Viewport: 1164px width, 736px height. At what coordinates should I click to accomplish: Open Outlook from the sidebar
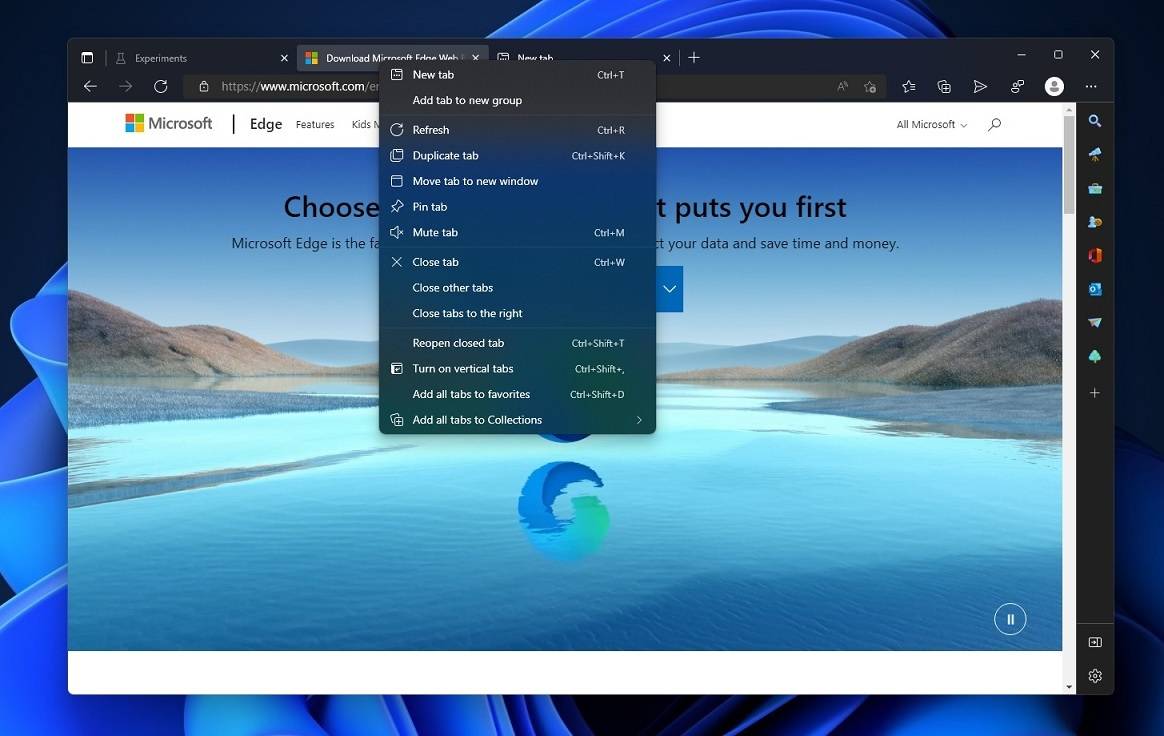[1095, 290]
